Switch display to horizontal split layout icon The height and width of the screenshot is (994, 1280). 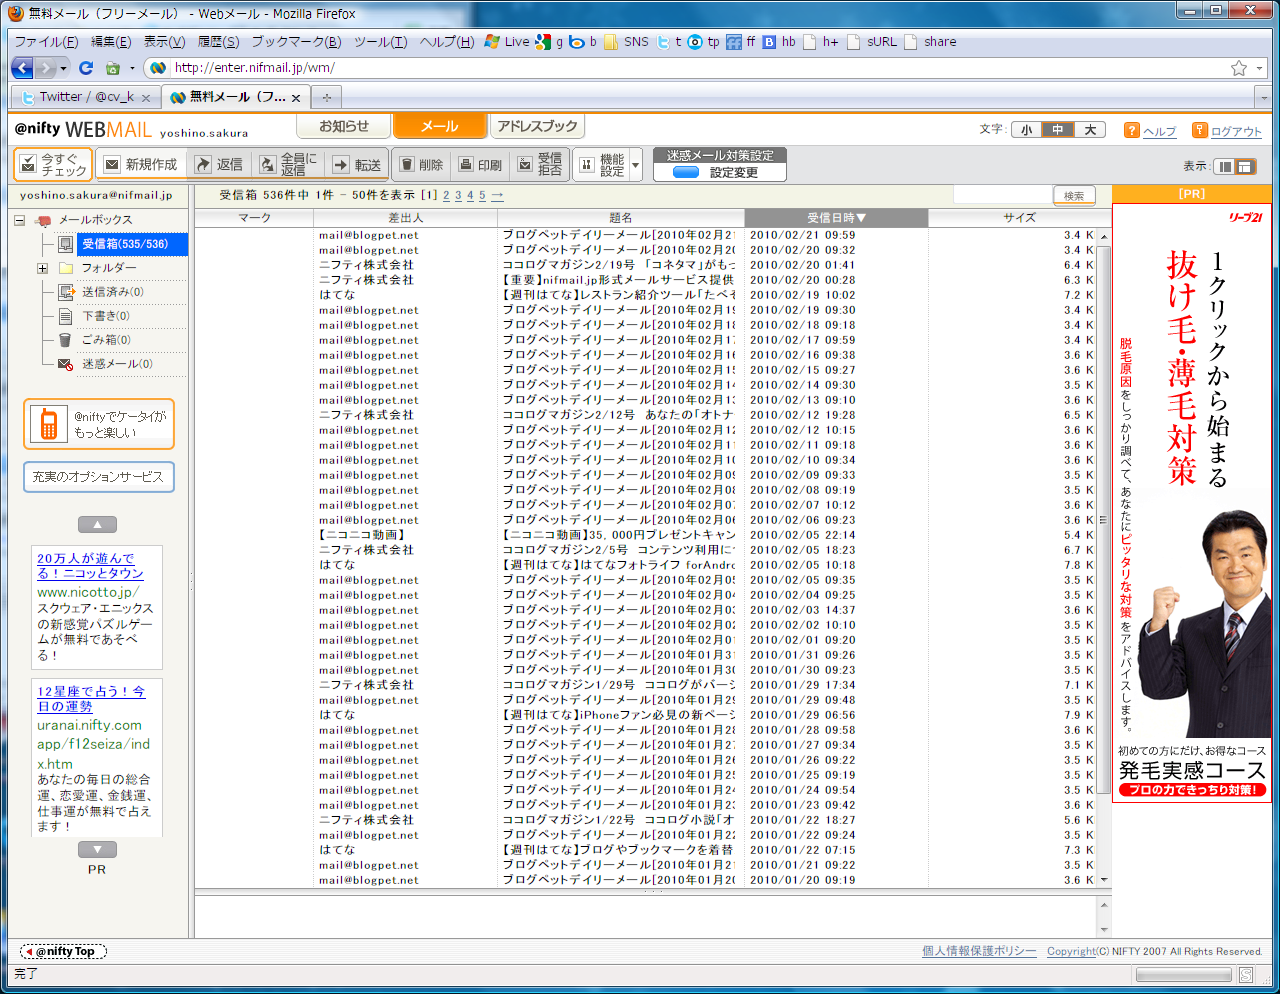point(1246,167)
